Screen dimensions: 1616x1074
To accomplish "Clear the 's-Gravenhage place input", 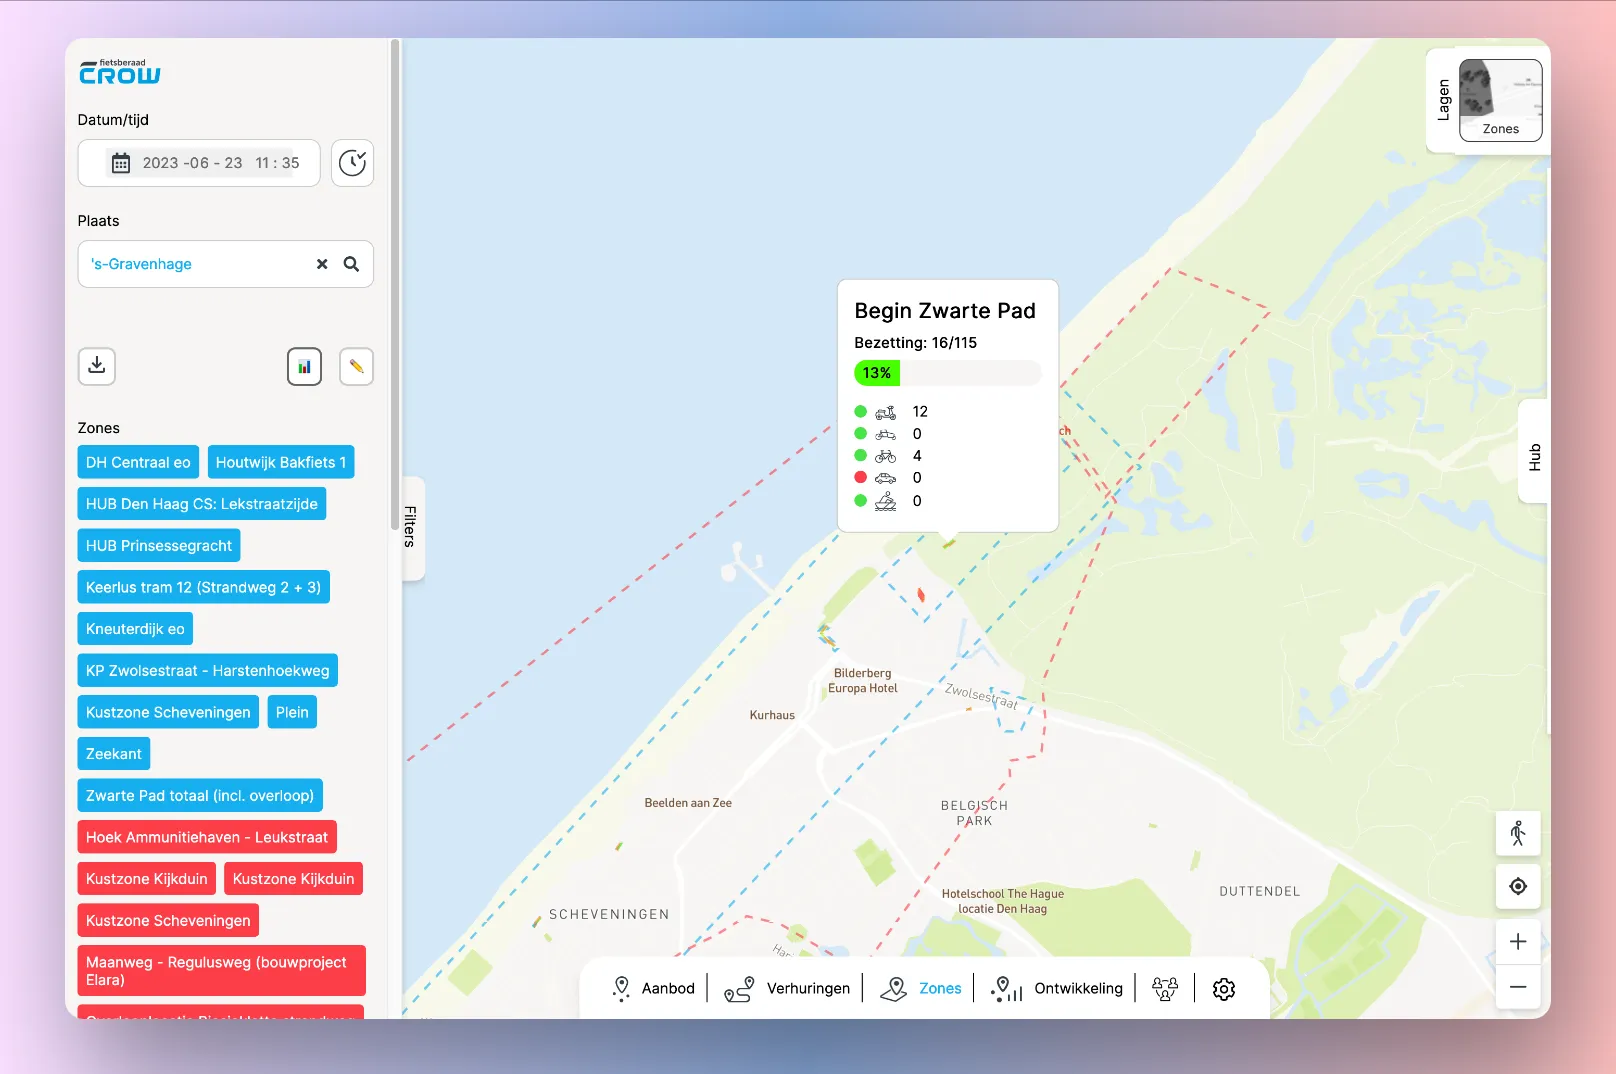I will click(321, 264).
